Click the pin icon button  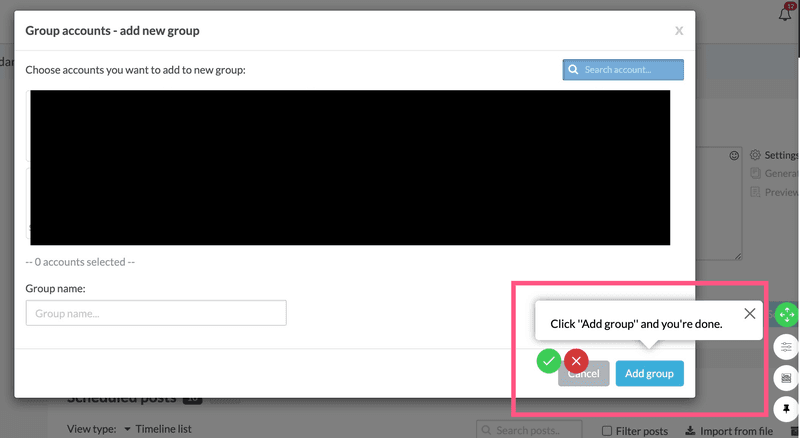pyautogui.click(x=786, y=408)
